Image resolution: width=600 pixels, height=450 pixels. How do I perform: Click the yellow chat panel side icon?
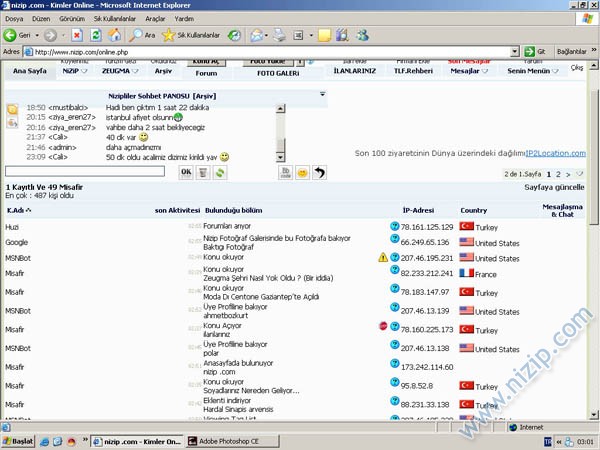[12, 109]
